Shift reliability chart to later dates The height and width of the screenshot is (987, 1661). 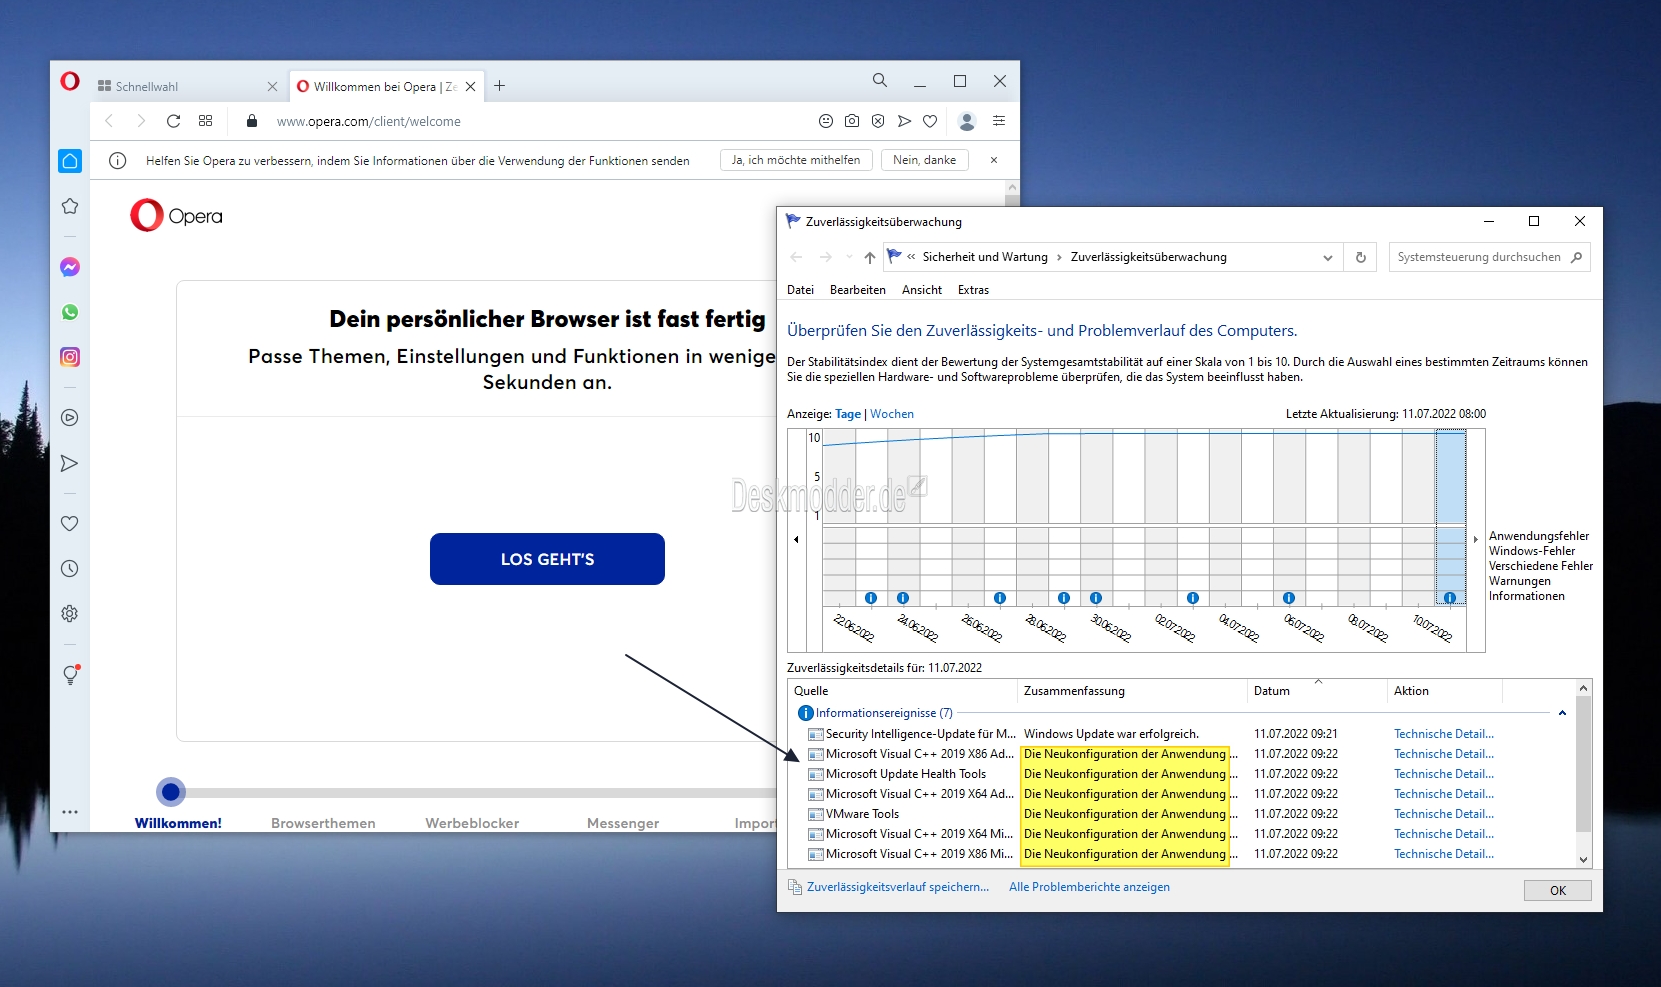pyautogui.click(x=1476, y=539)
